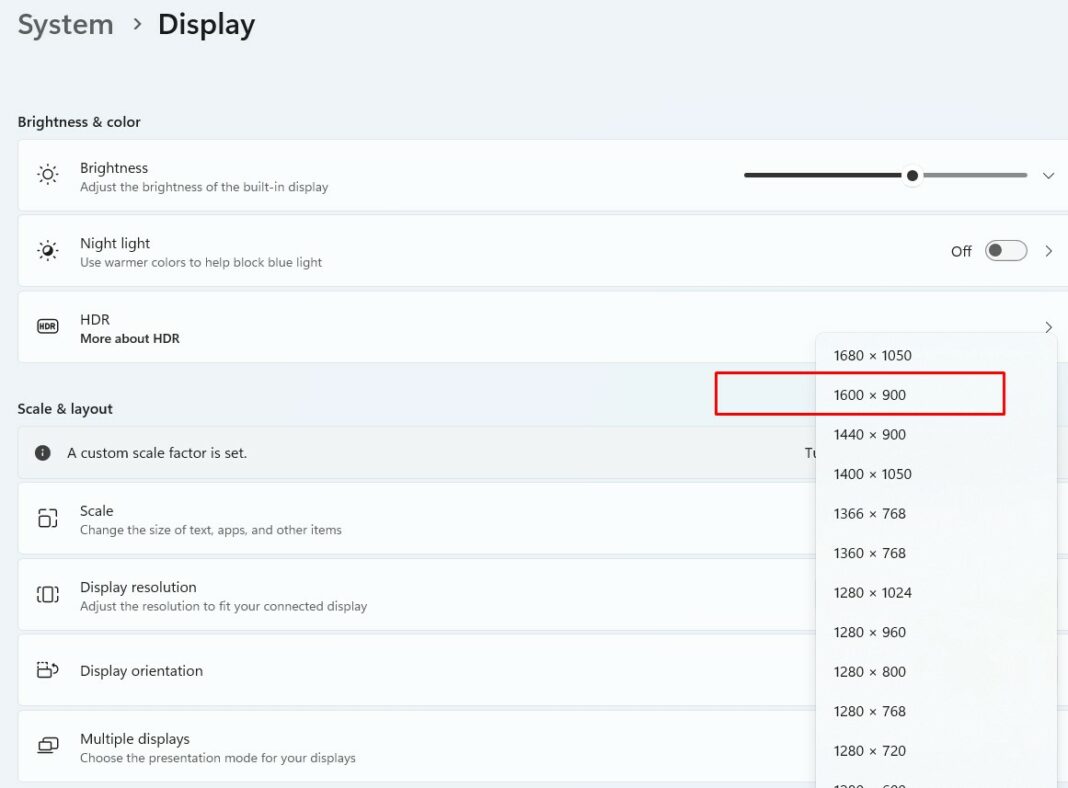1068x788 pixels.
Task: Select the 1680 × 1050 resolution
Action: [872, 355]
